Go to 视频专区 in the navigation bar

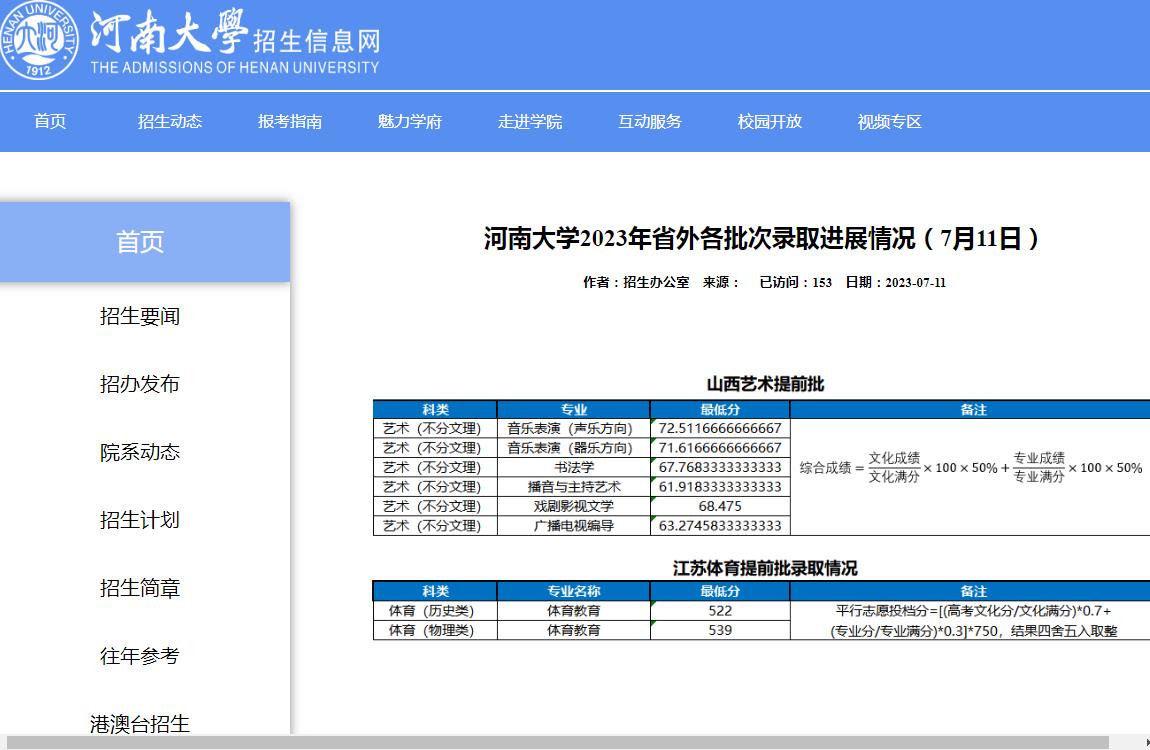[890, 122]
